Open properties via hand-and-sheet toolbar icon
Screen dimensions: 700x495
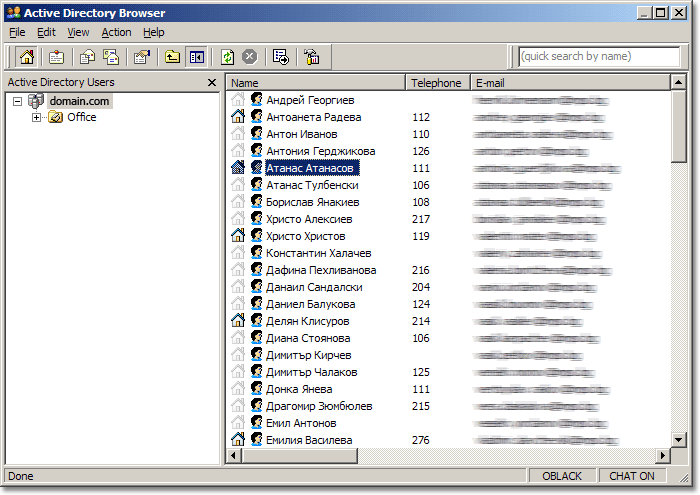pos(142,57)
